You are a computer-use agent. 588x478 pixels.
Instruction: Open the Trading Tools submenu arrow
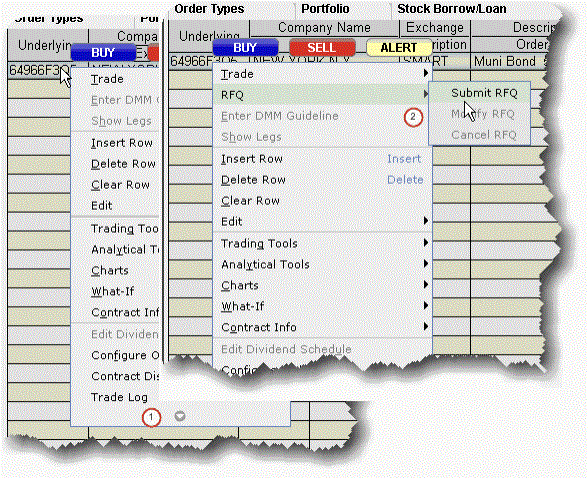coord(426,243)
